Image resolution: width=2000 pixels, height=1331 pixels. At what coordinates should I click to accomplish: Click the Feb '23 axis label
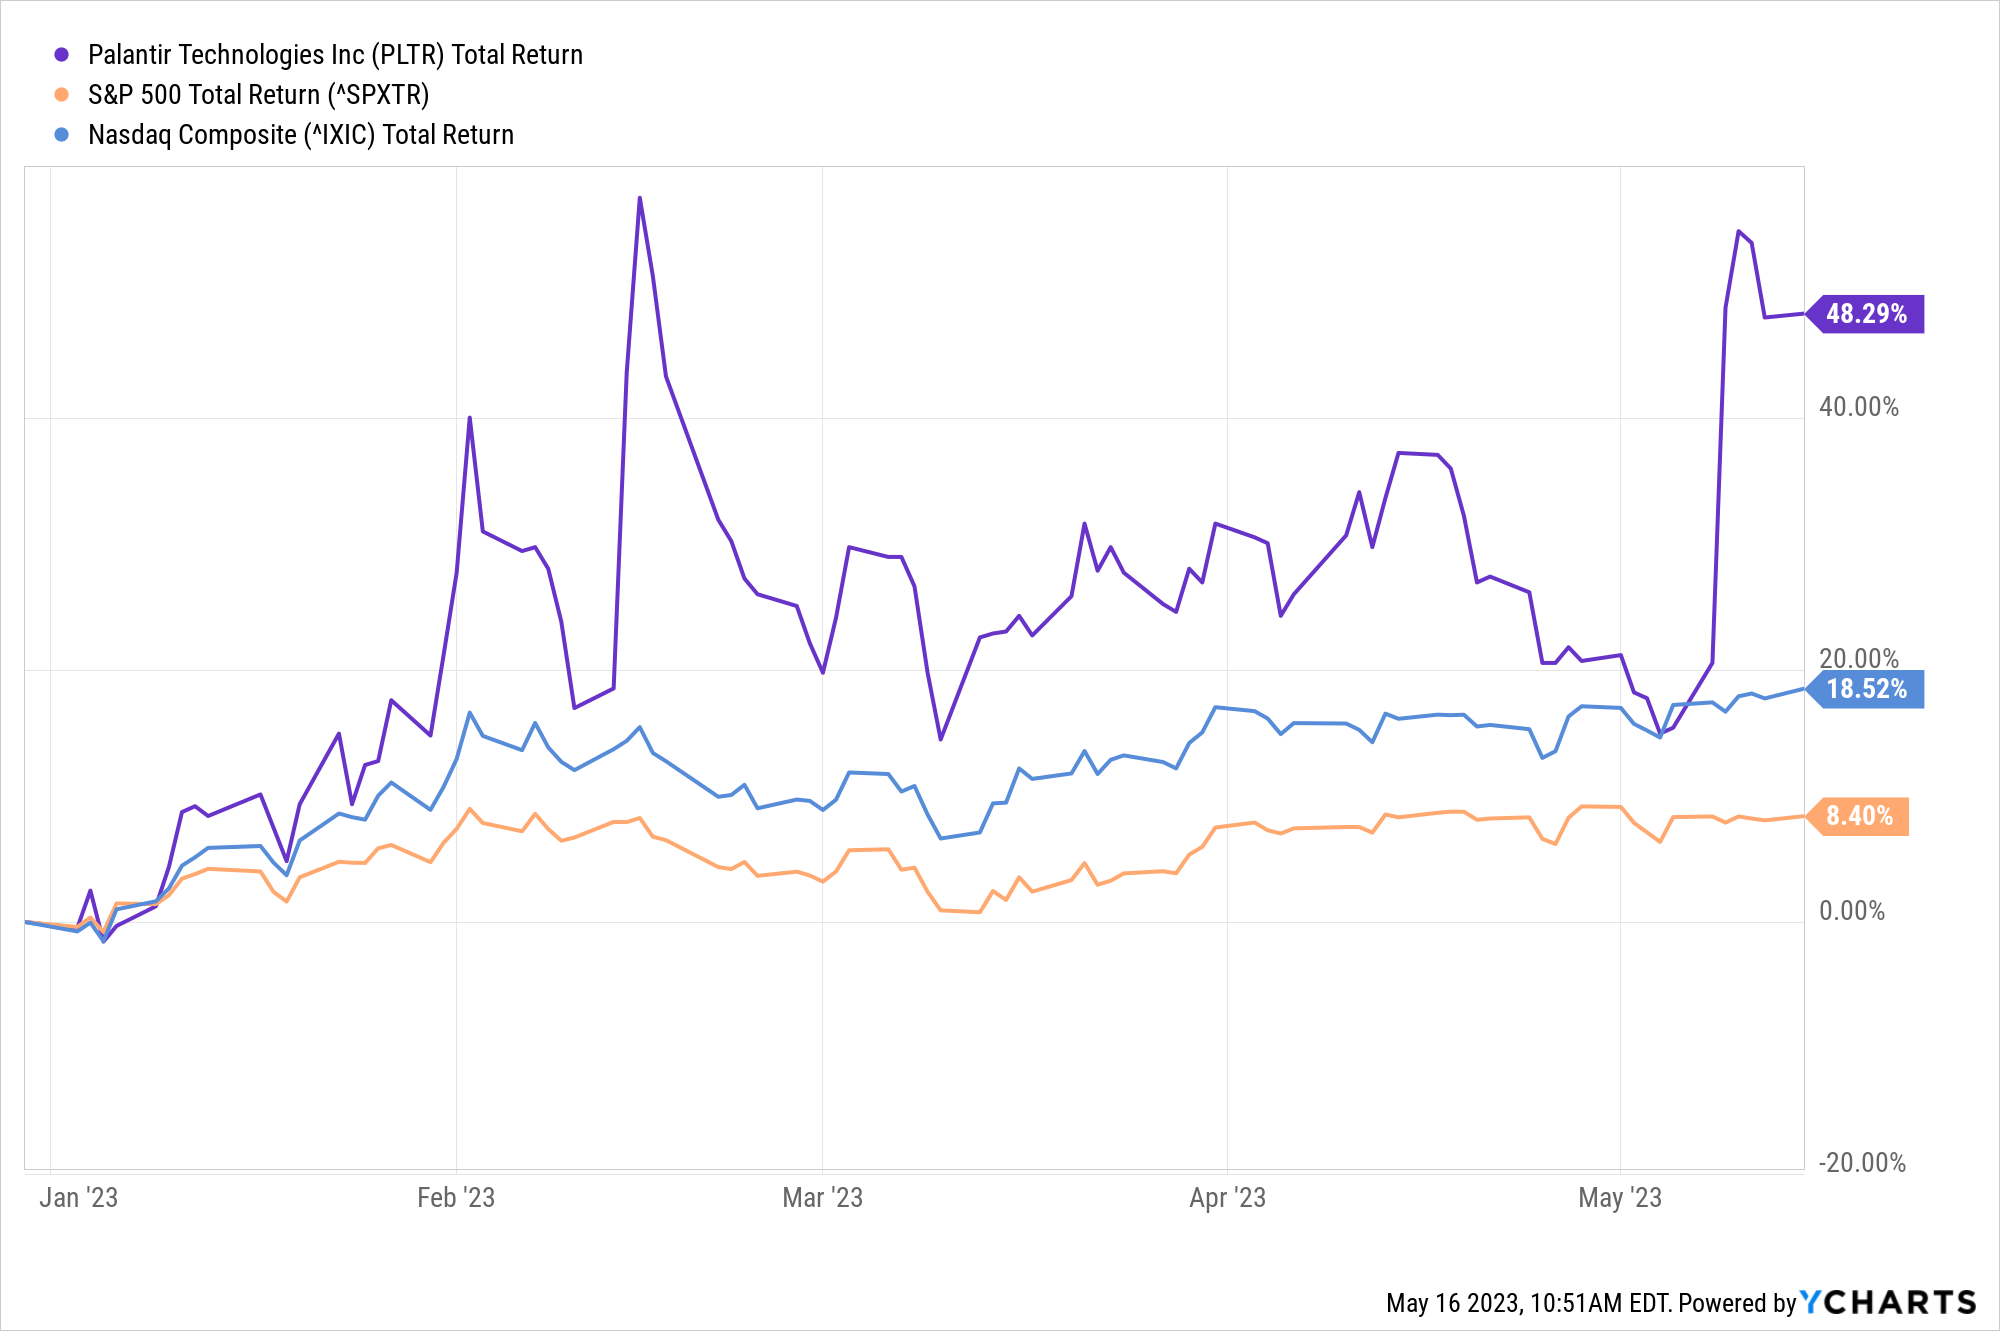pyautogui.click(x=456, y=1198)
